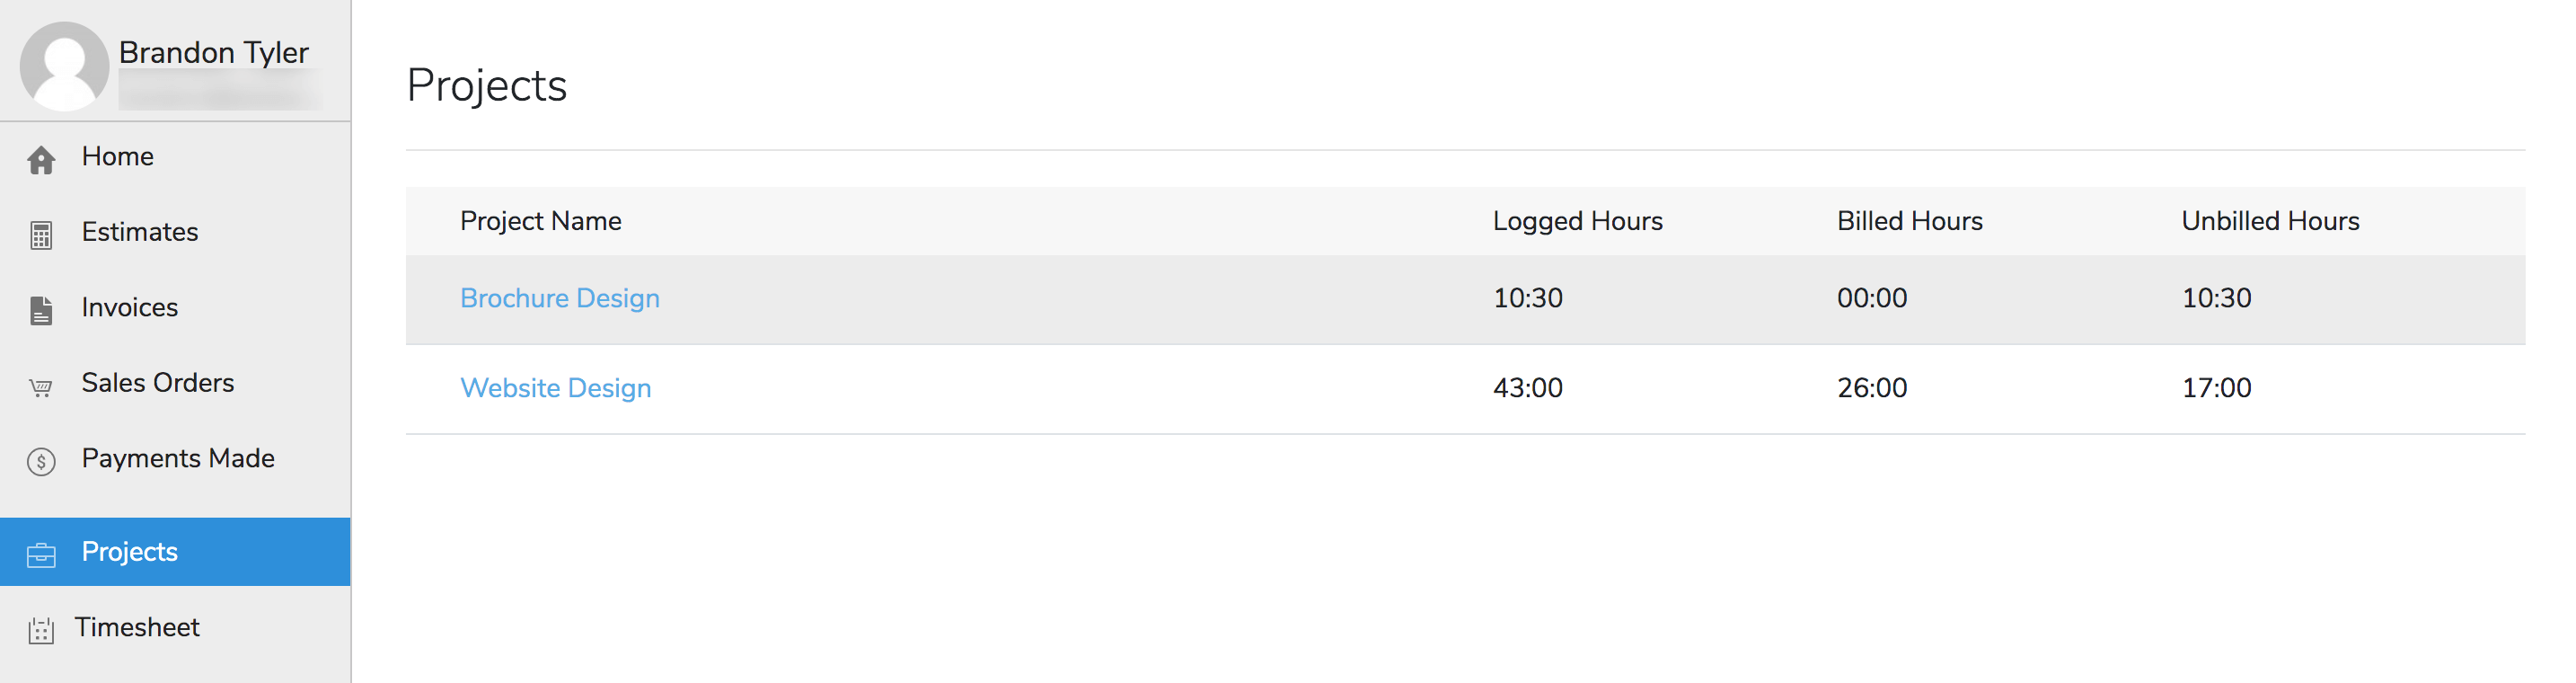This screenshot has height=683, width=2576.
Task: Open the Invoices menu label
Action: [130, 307]
